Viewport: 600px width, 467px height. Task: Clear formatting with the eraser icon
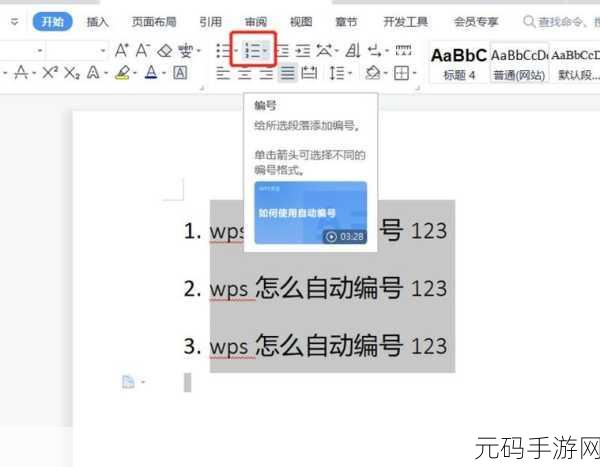click(165, 50)
